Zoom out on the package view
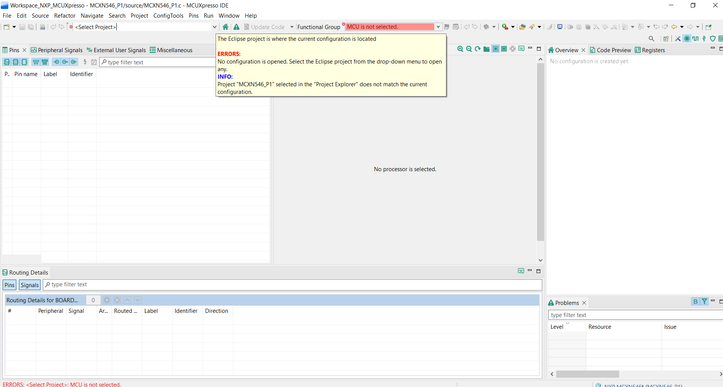Image resolution: width=723 pixels, height=387 pixels. (x=469, y=49)
